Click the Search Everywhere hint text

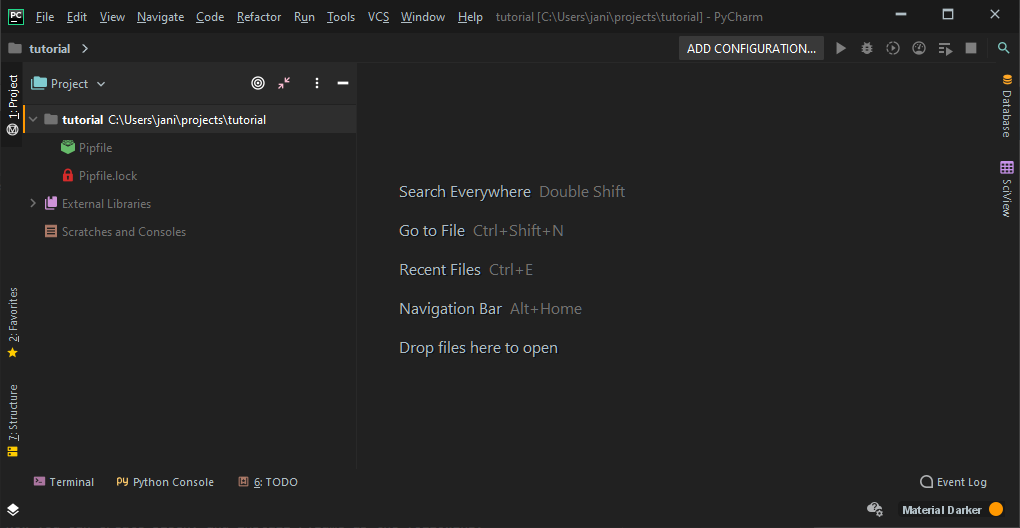(x=464, y=192)
